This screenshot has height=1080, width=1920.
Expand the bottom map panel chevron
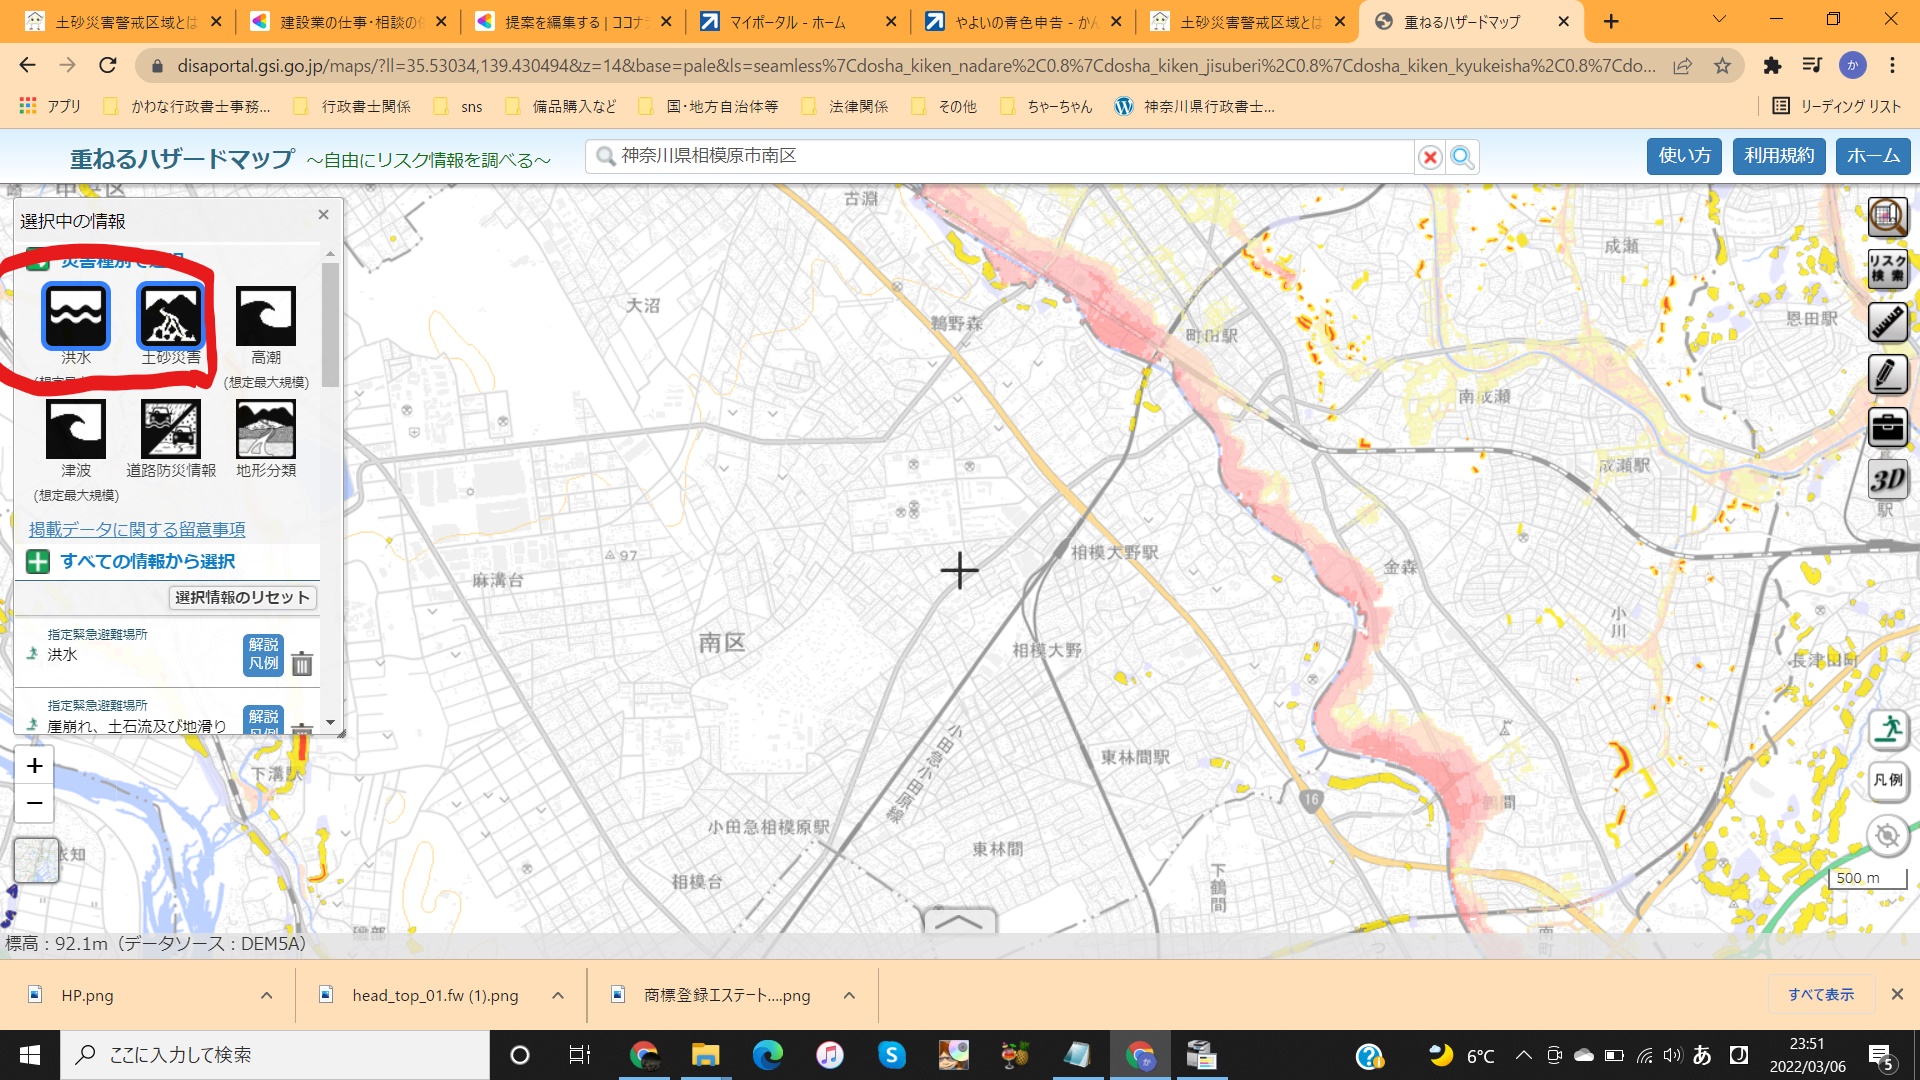959,921
